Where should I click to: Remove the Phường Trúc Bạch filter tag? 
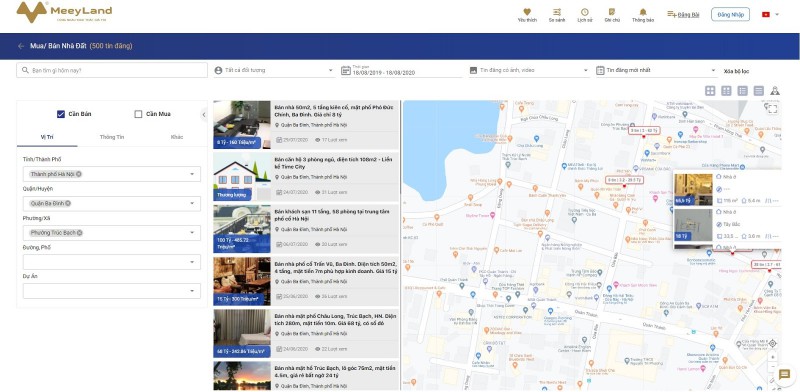coord(80,233)
